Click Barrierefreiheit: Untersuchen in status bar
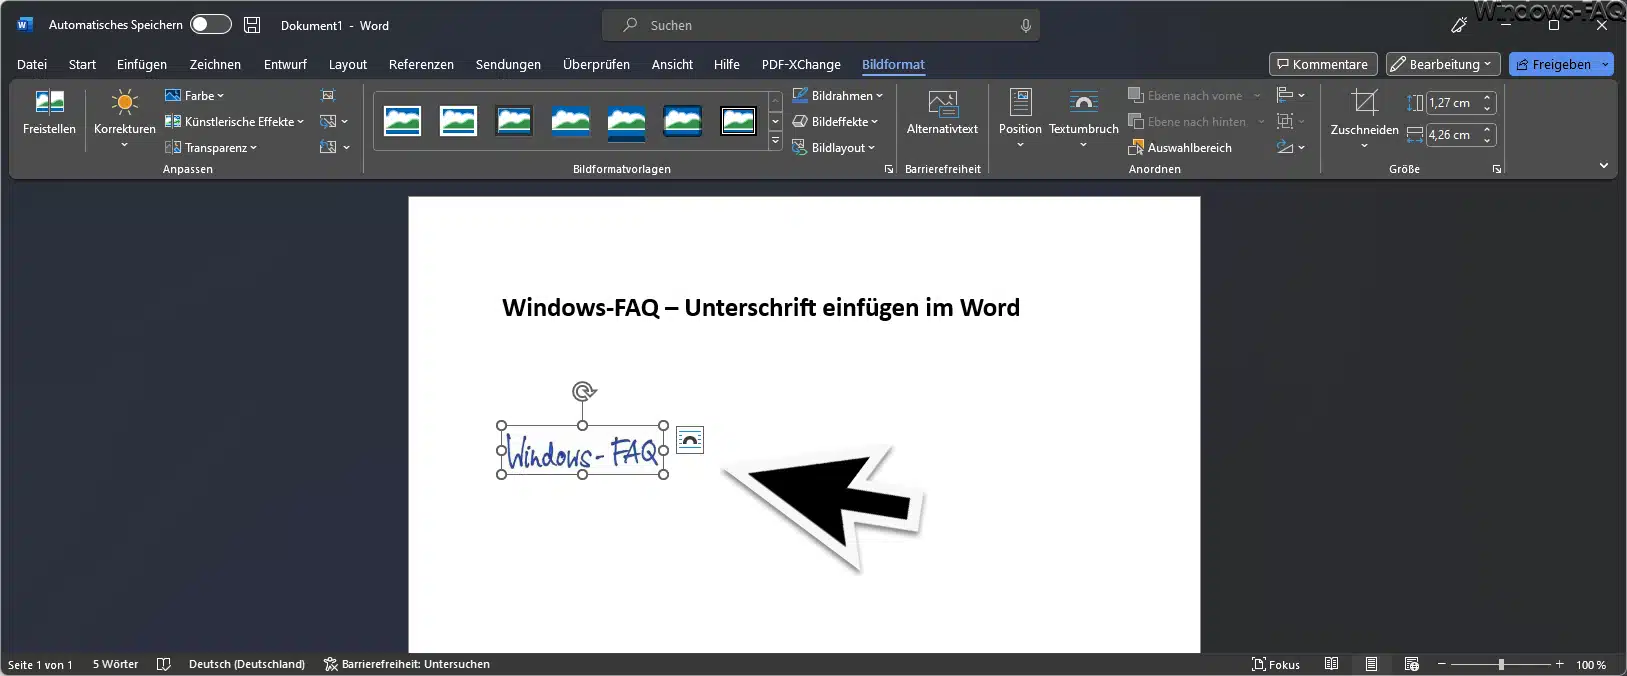Image resolution: width=1627 pixels, height=676 pixels. 407,664
